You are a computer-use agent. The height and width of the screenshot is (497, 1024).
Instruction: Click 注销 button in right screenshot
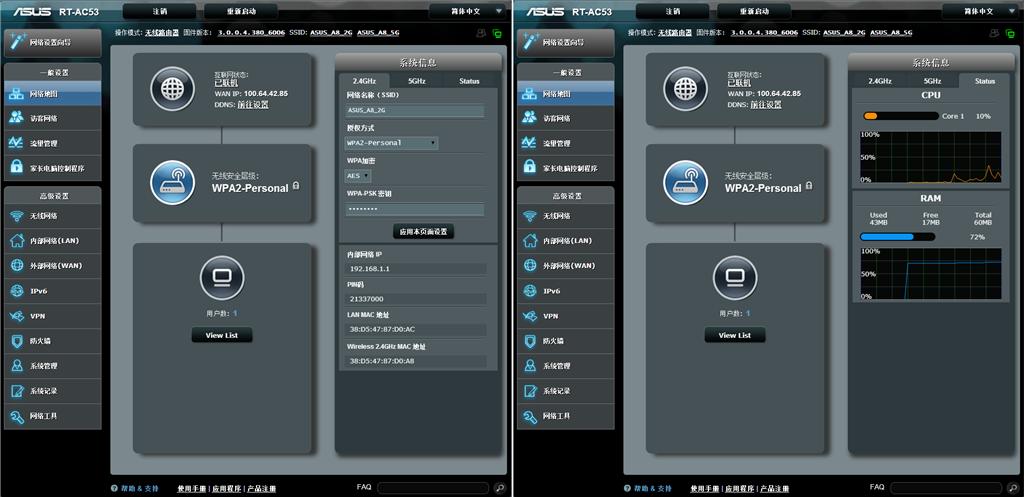click(x=673, y=11)
